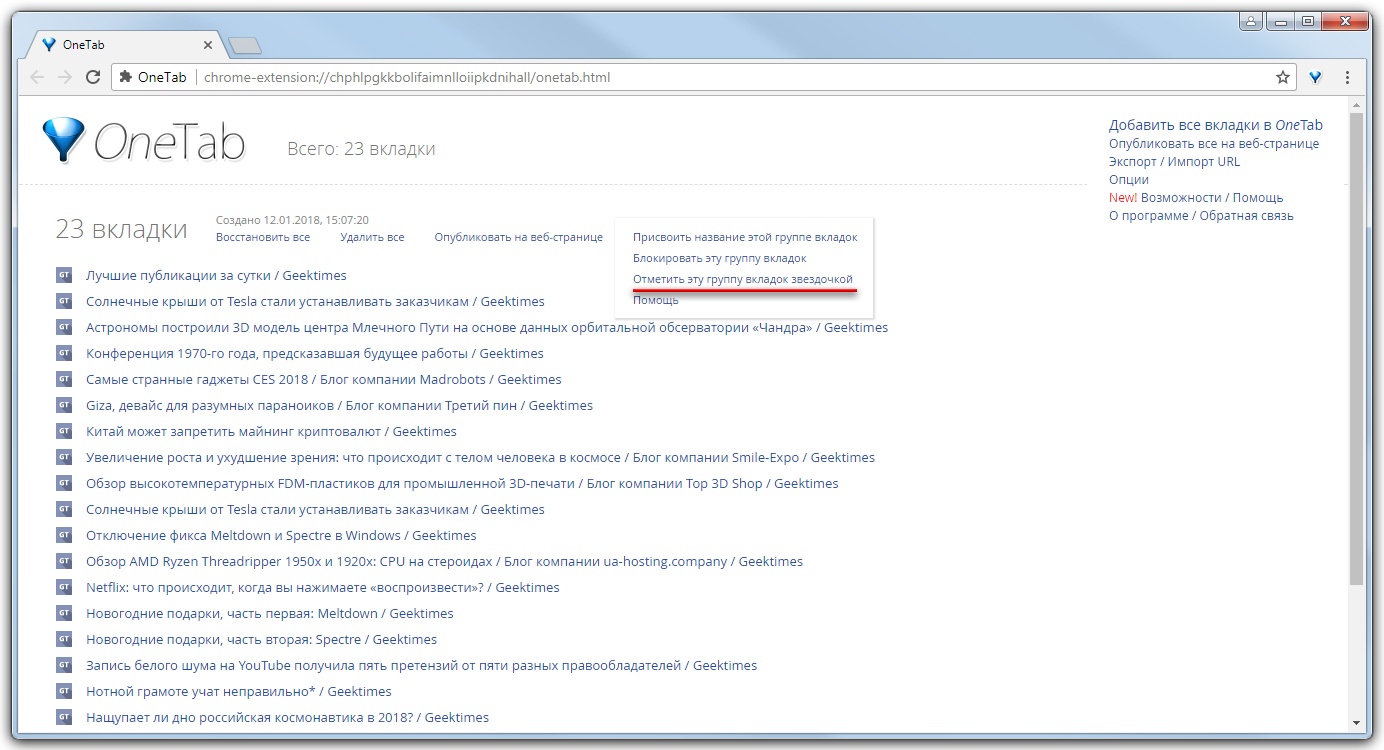This screenshot has height=750, width=1384.
Task: Open 'Самые странные гаджеты CES 2018' link
Action: click(x=324, y=379)
